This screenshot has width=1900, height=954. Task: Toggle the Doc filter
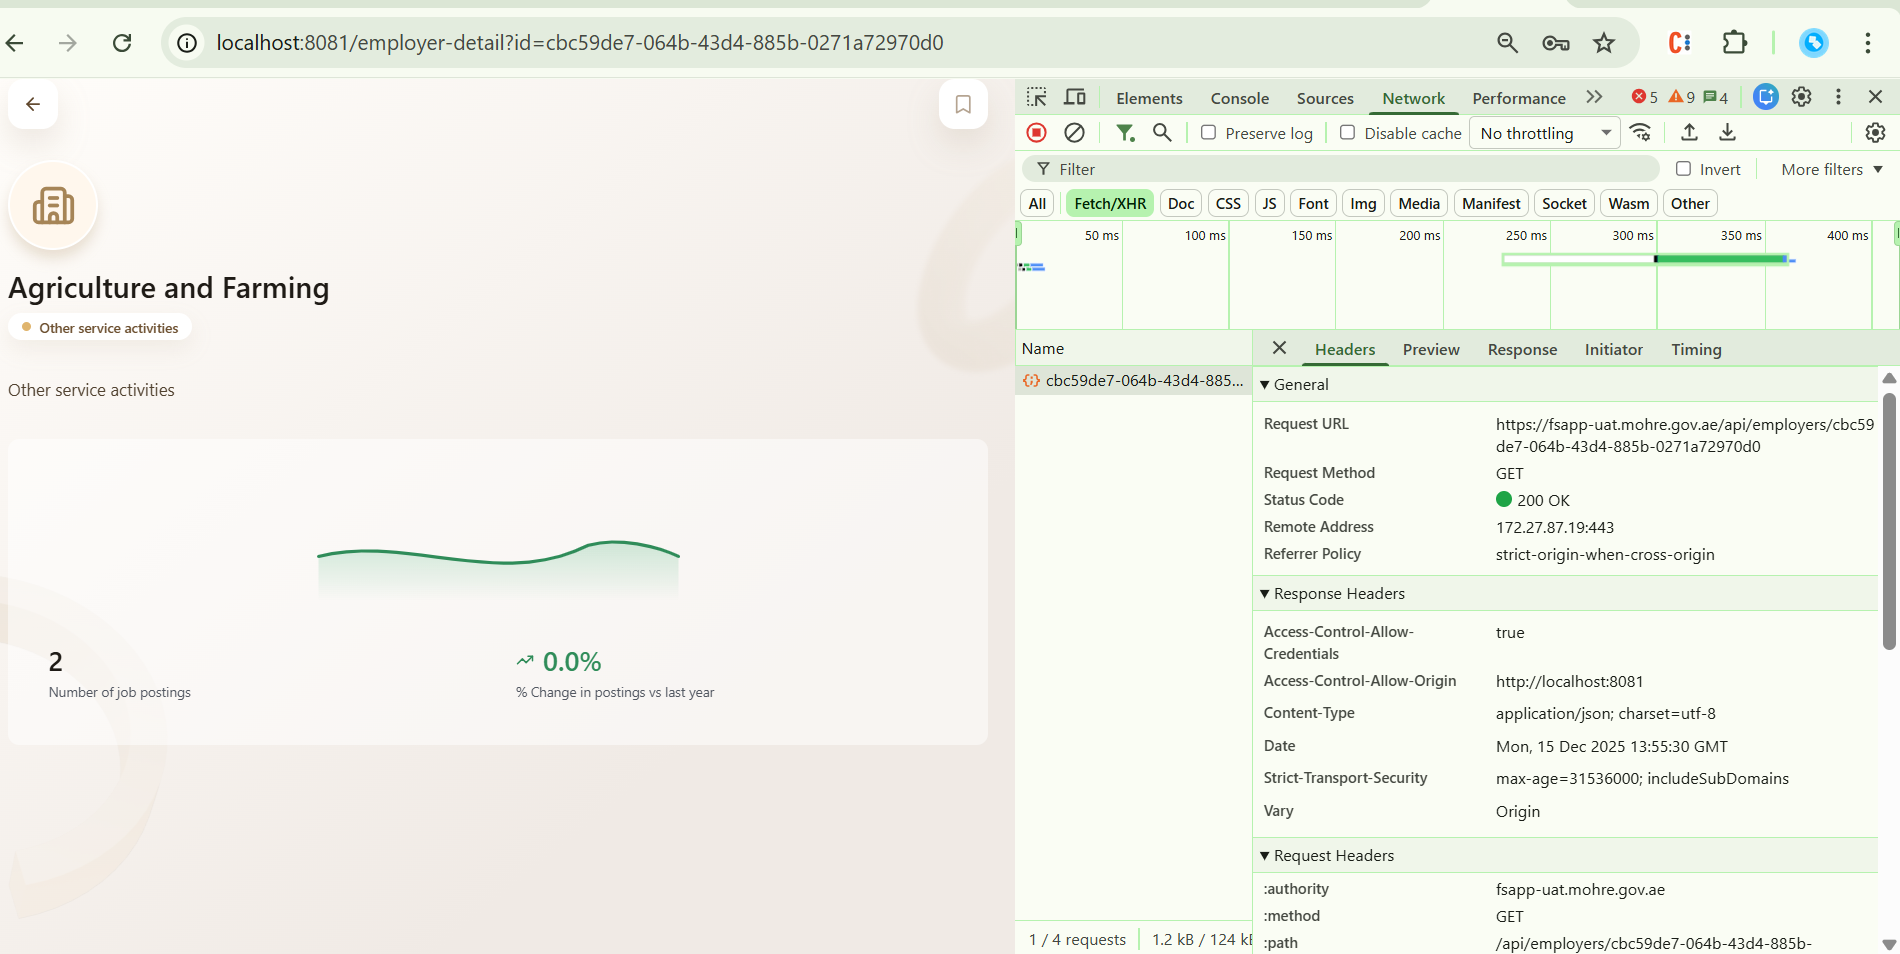point(1181,203)
